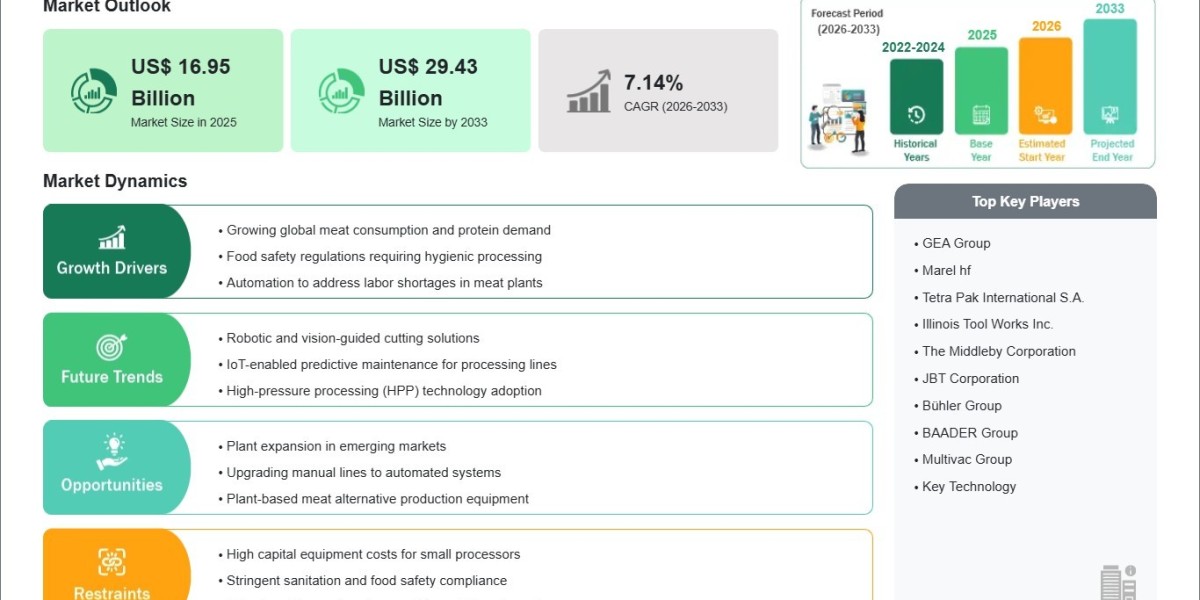Screen dimensions: 1200x600
Task: Click the rising bar chart CAGR icon
Action: coord(589,91)
